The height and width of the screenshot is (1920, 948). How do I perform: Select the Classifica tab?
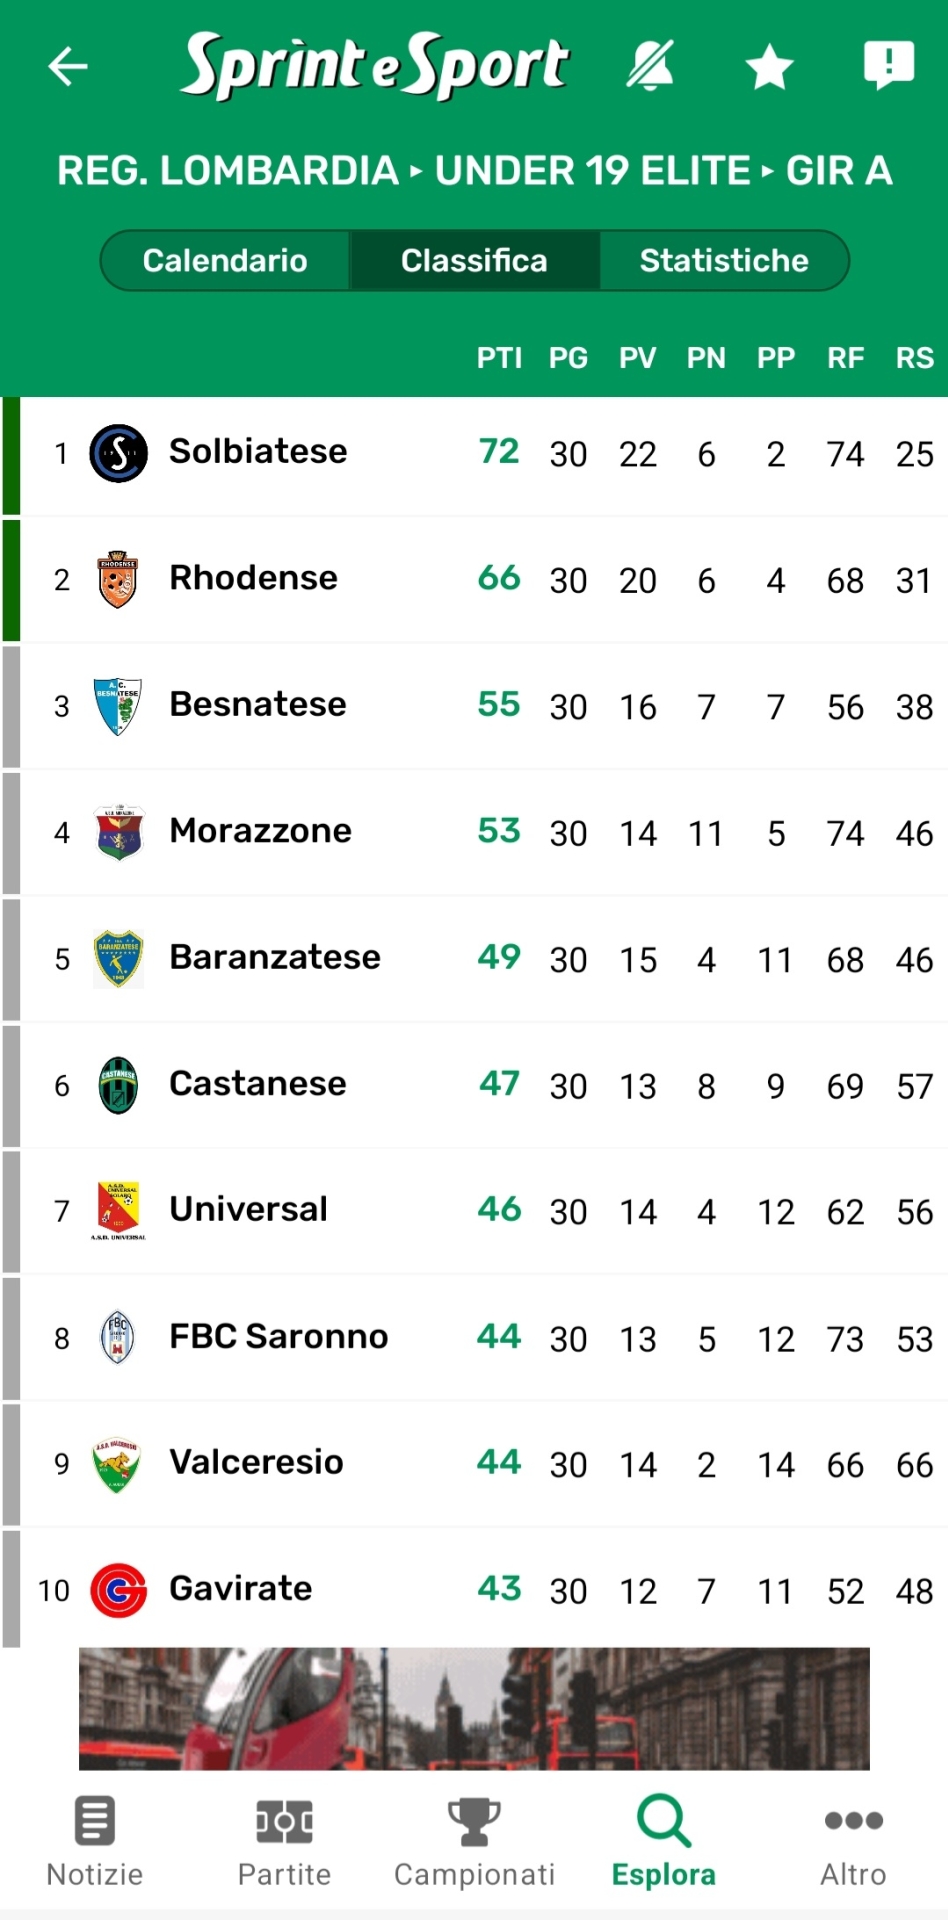(474, 261)
